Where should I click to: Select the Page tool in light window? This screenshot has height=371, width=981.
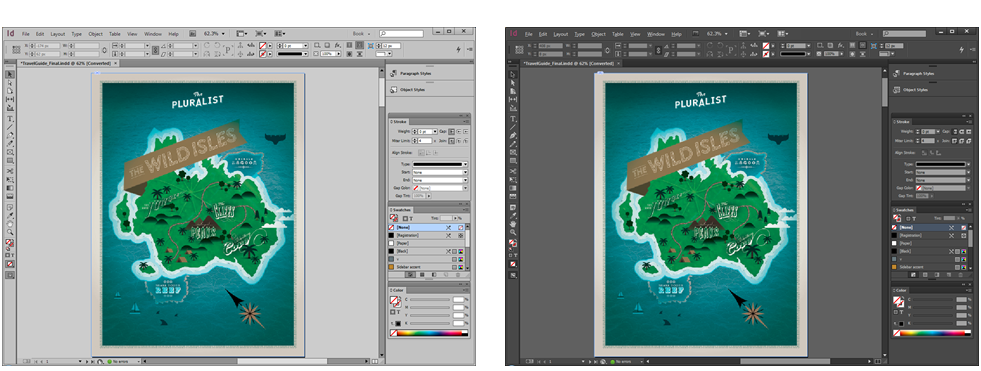(10, 91)
